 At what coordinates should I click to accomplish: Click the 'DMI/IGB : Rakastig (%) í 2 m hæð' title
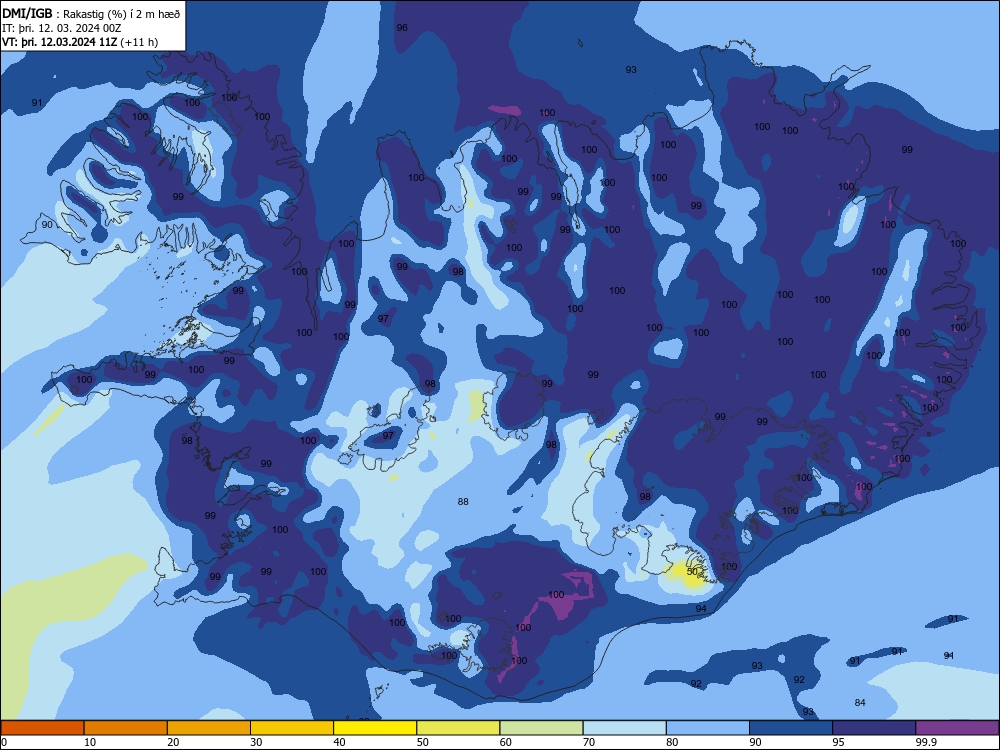pyautogui.click(x=91, y=14)
